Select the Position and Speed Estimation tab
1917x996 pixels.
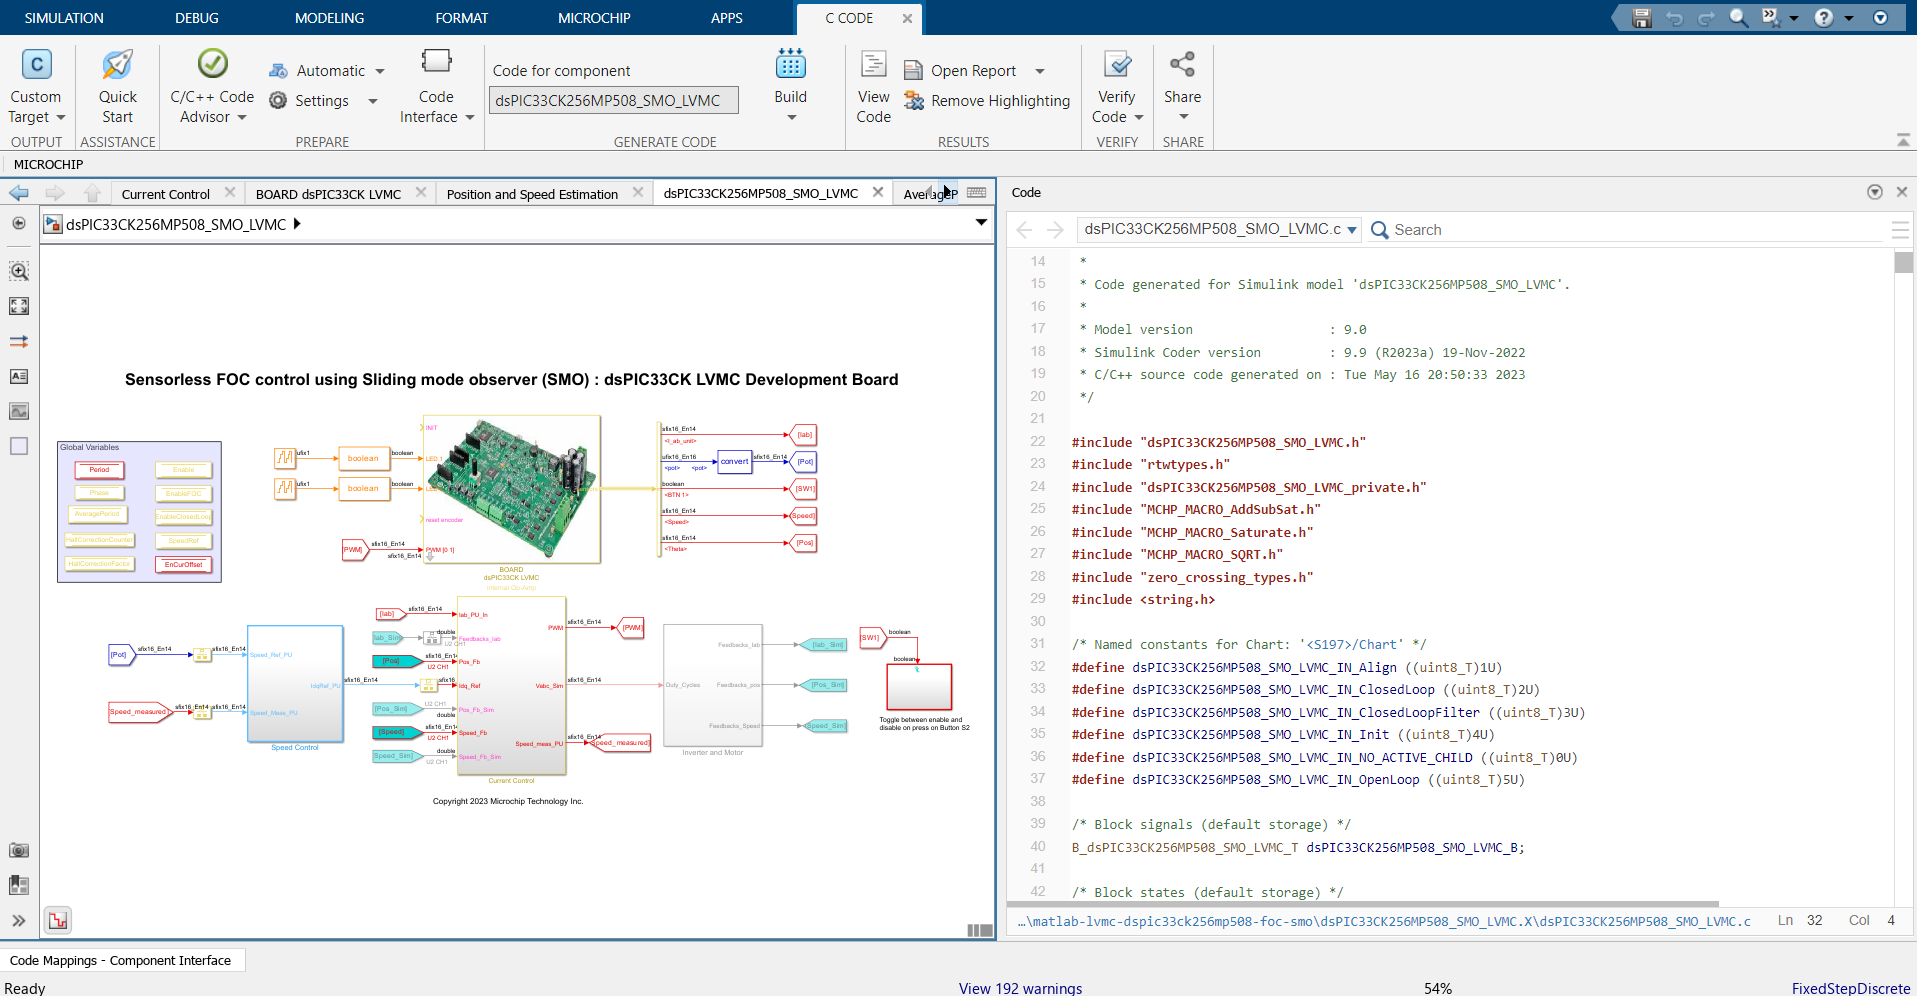click(532, 194)
